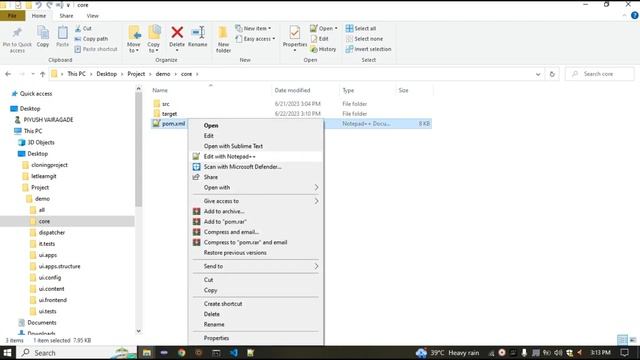This screenshot has height=360, width=640.
Task: Click the Search core input field
Action: pos(600,74)
